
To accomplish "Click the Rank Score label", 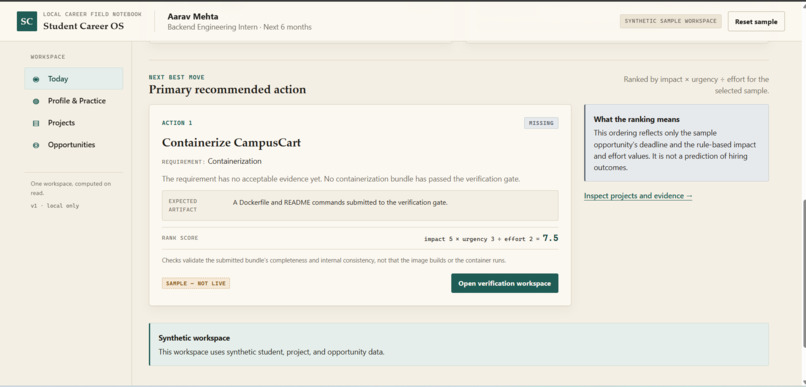I will point(180,238).
